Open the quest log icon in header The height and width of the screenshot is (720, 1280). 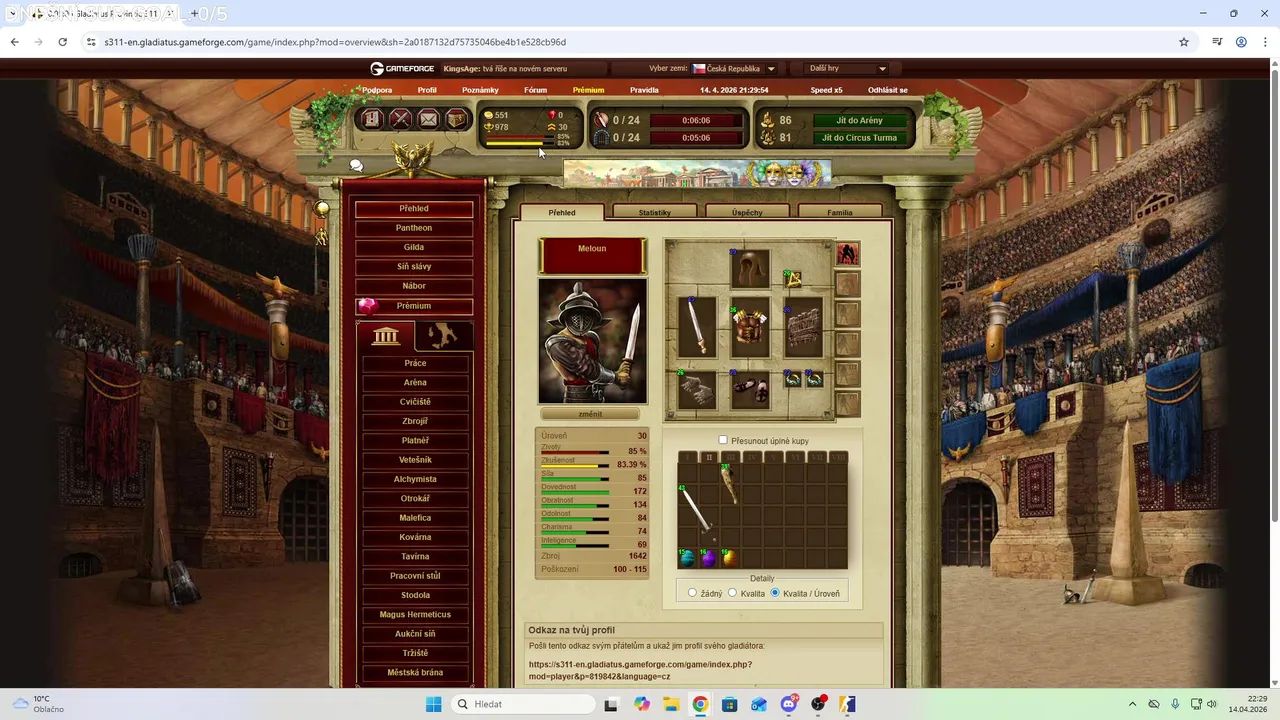tap(371, 119)
